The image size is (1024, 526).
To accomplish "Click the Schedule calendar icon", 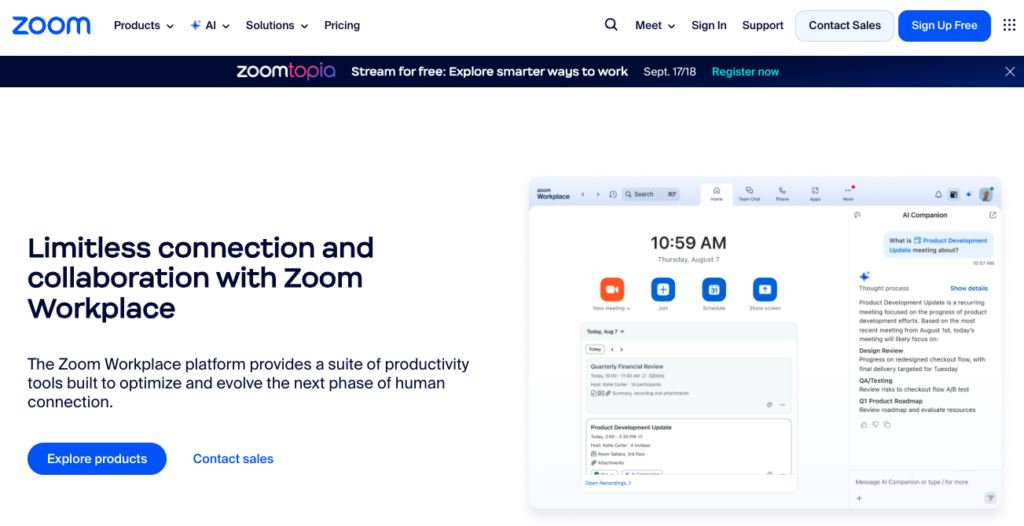I will (714, 289).
